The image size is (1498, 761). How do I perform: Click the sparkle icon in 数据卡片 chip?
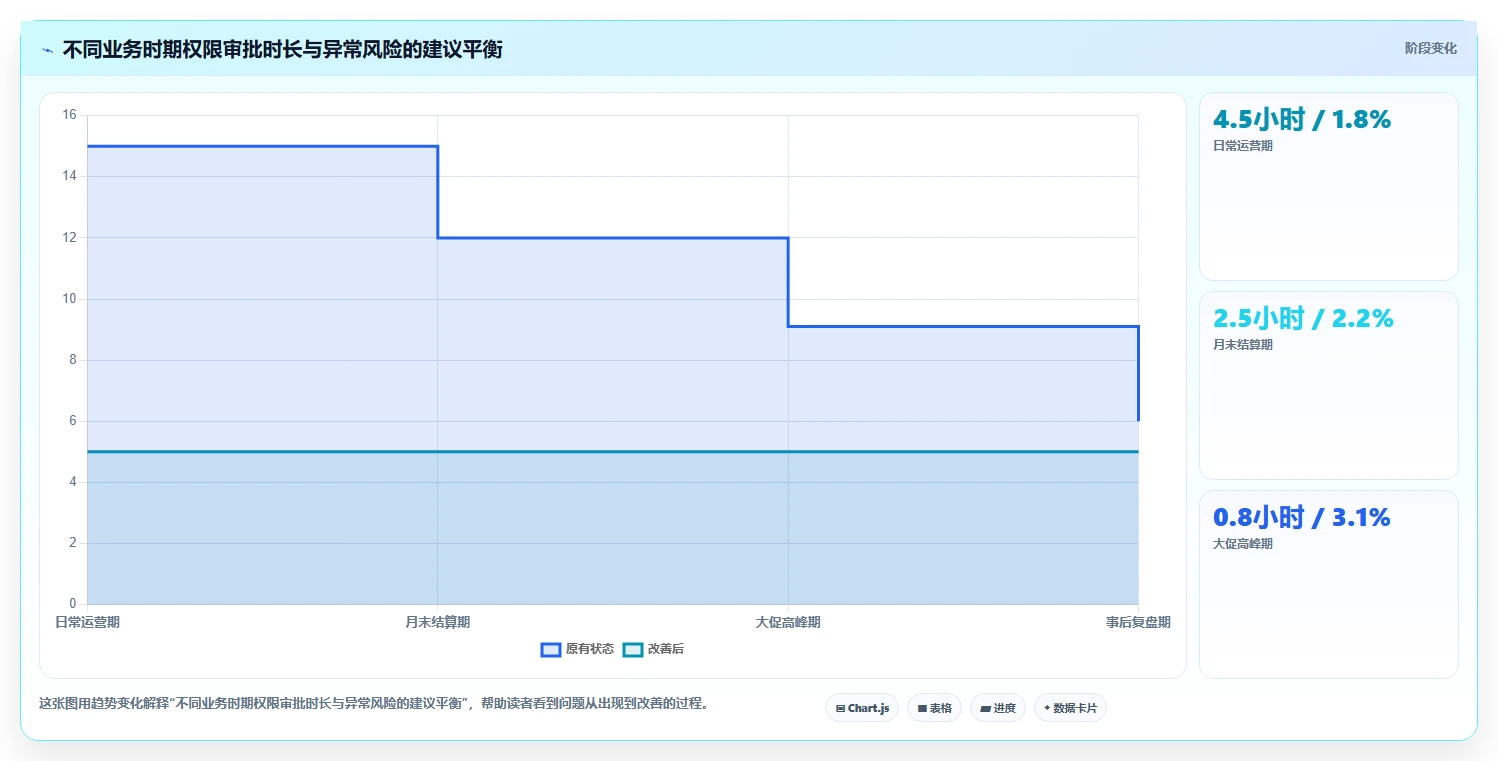click(1047, 708)
